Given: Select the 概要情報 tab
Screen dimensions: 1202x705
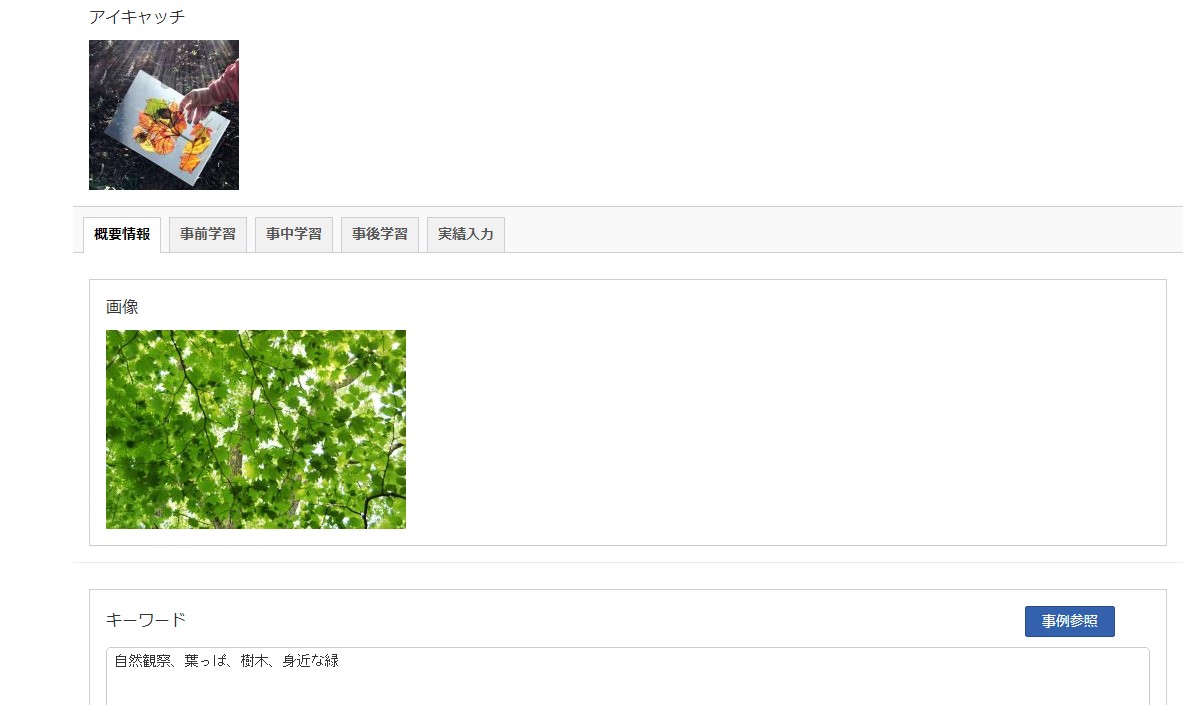Looking at the screenshot, I should [x=122, y=235].
